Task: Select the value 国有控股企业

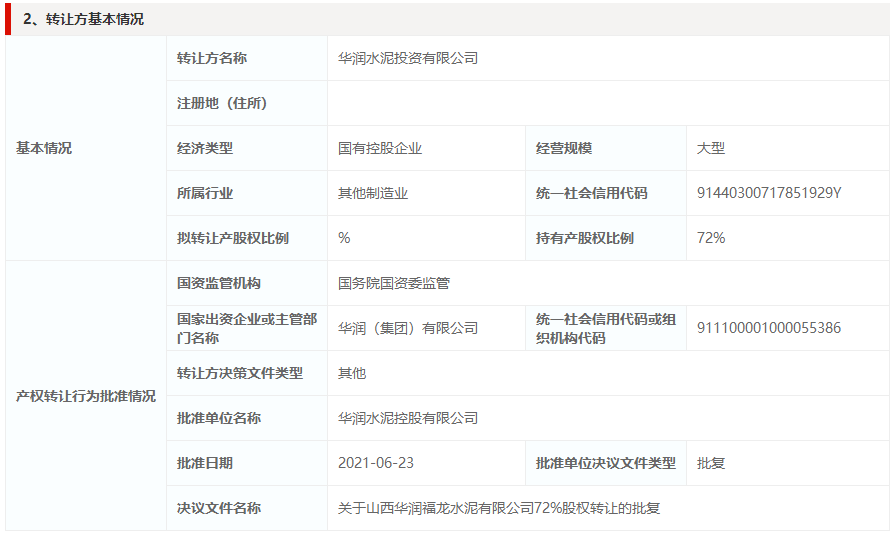Action: point(380,148)
